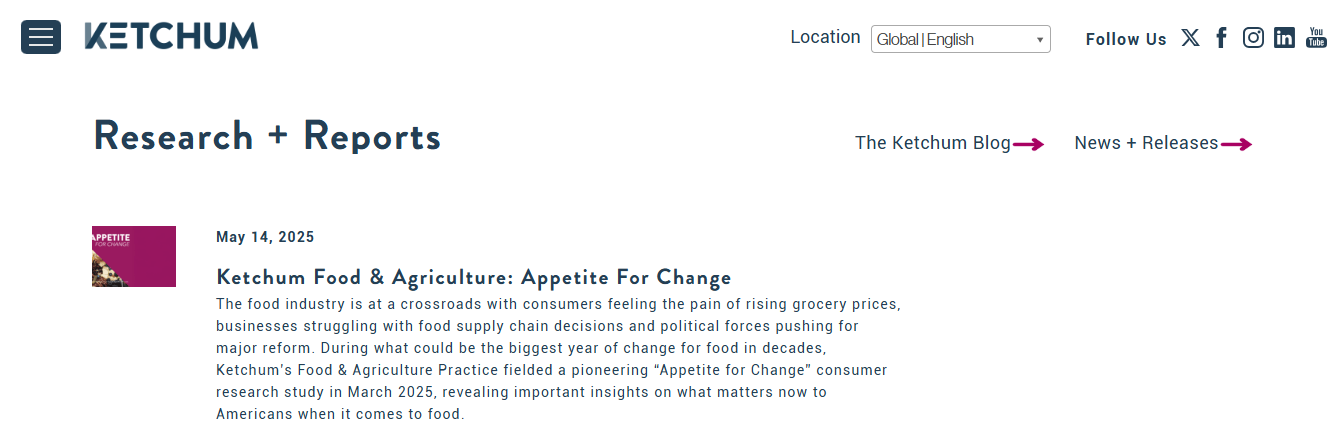
Task: Go to The Ketchum Blog link
Action: coord(932,143)
